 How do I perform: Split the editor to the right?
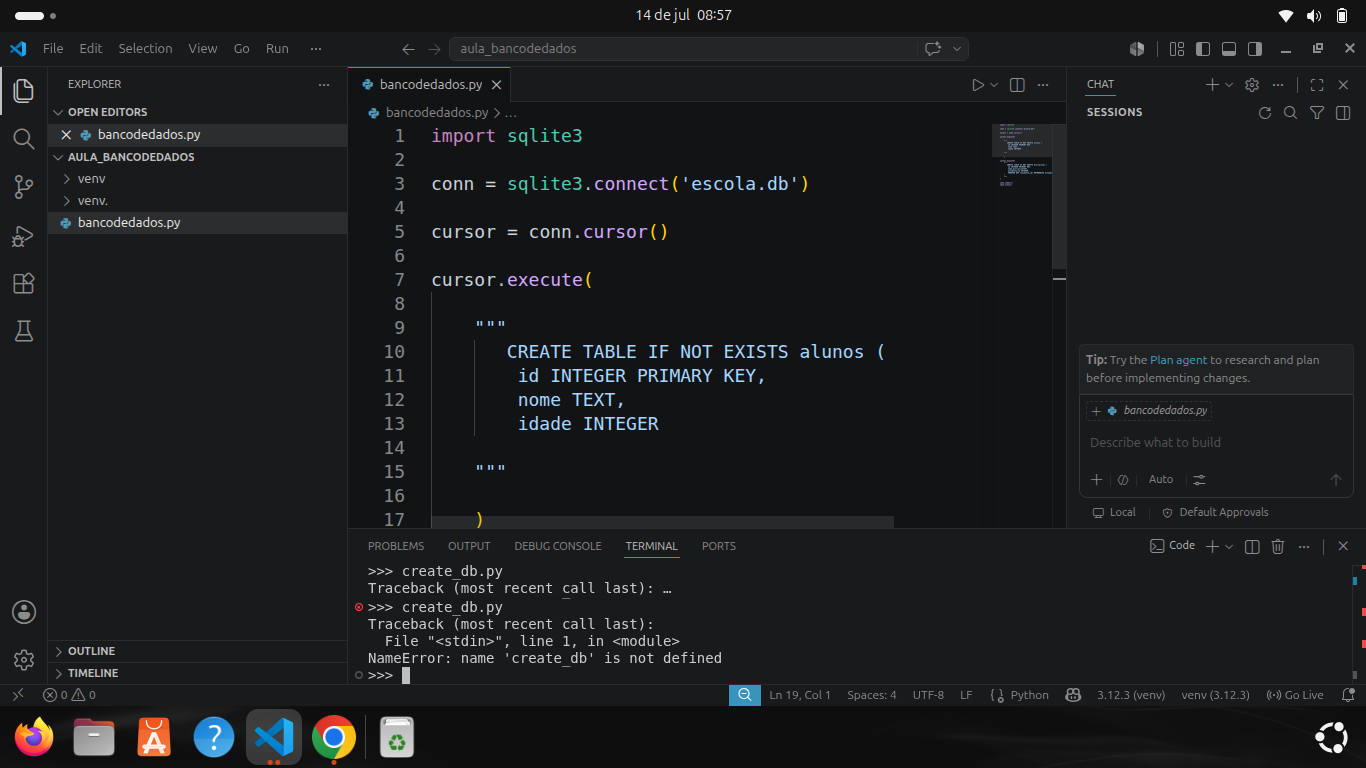point(1017,85)
